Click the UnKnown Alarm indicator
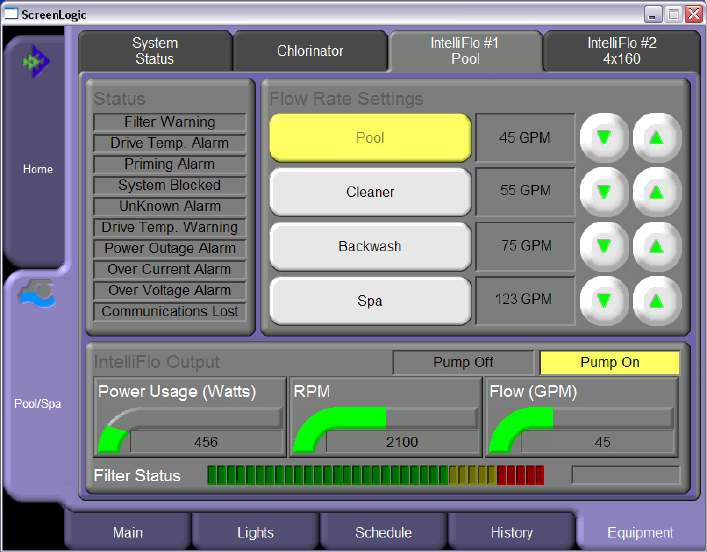This screenshot has height=552, width=707. coord(170,206)
